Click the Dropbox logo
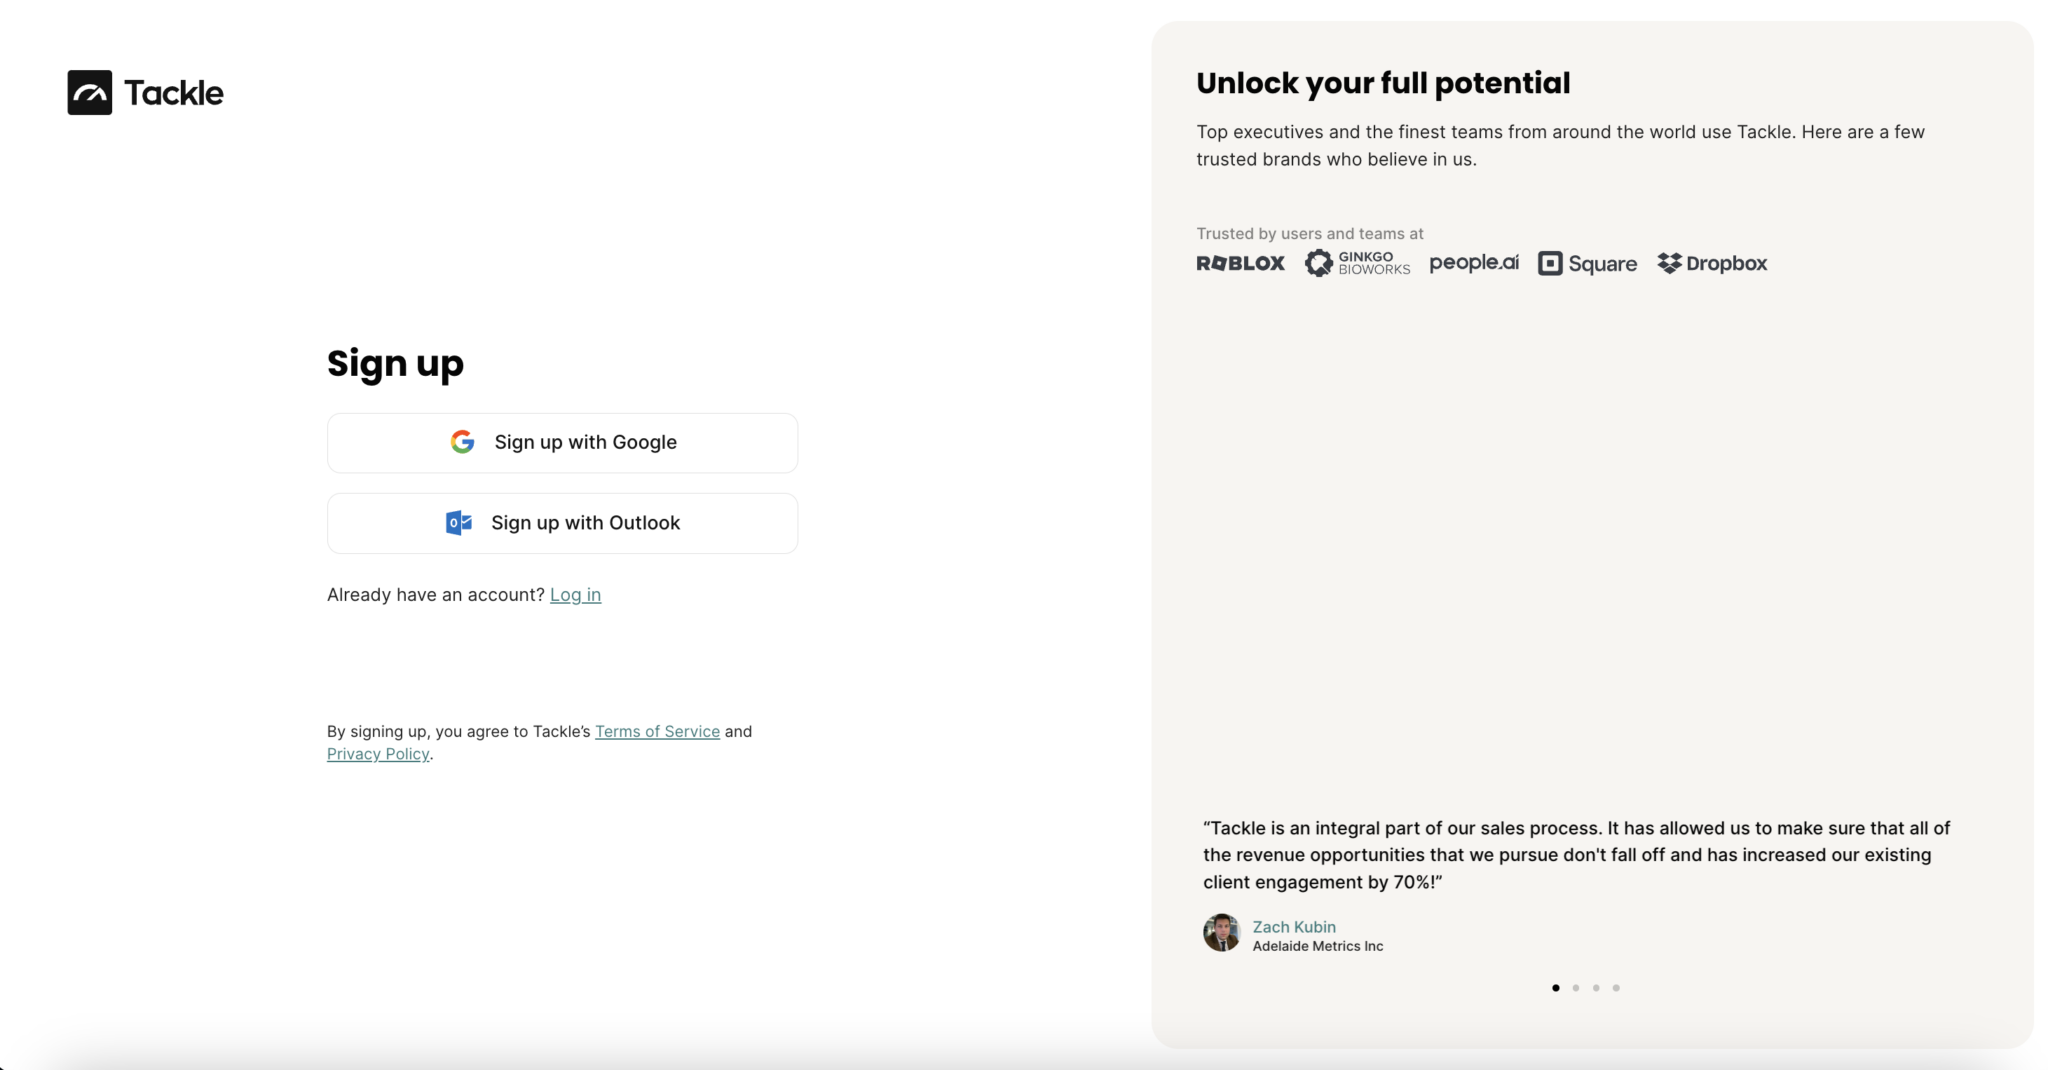Screen dimensions: 2048x1070 [1712, 263]
